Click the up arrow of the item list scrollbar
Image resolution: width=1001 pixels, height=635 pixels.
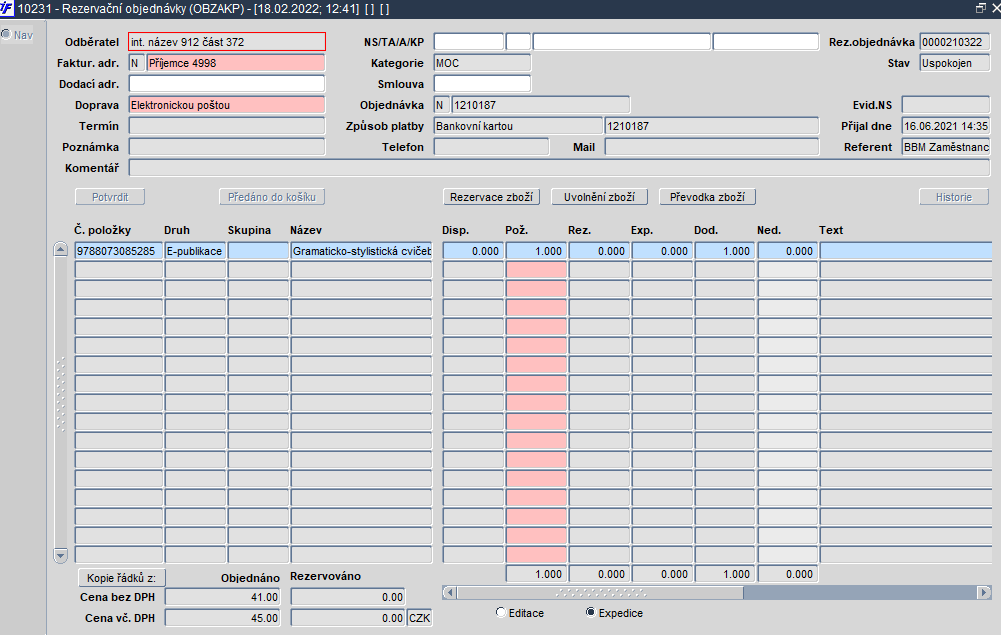point(61,250)
